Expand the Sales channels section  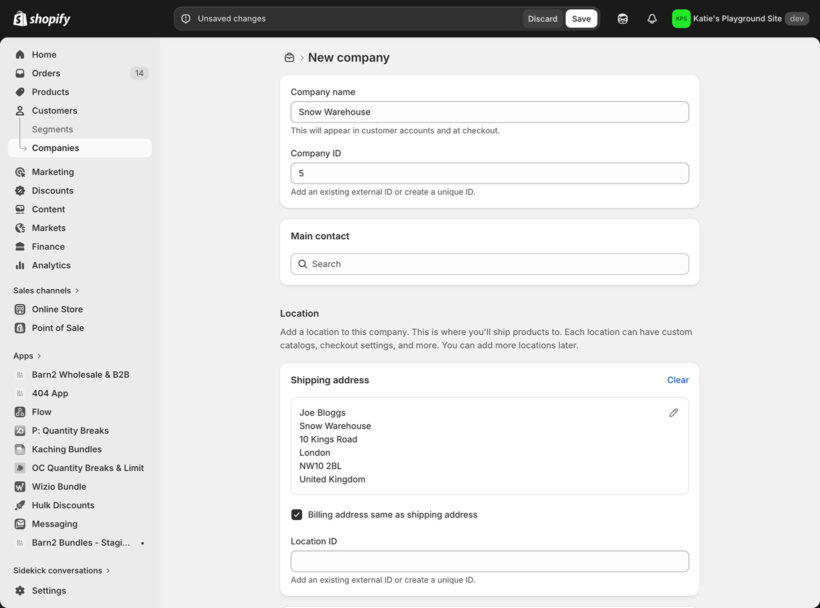[46, 291]
